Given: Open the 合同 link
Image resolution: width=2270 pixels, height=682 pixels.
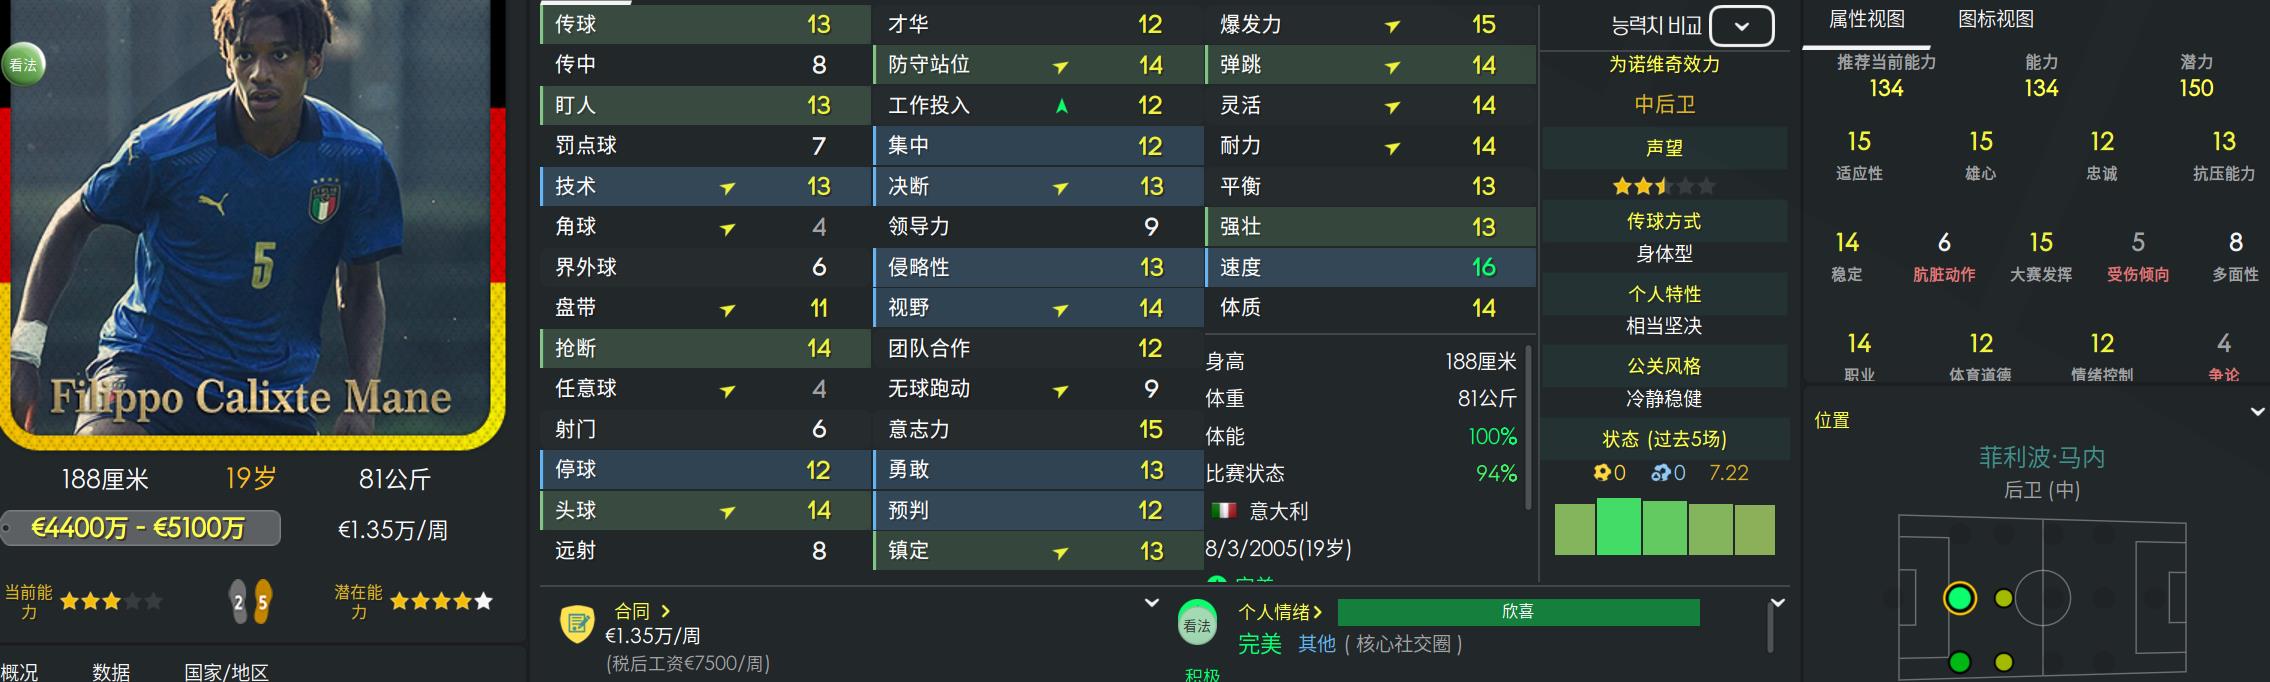Looking at the screenshot, I should point(641,610).
